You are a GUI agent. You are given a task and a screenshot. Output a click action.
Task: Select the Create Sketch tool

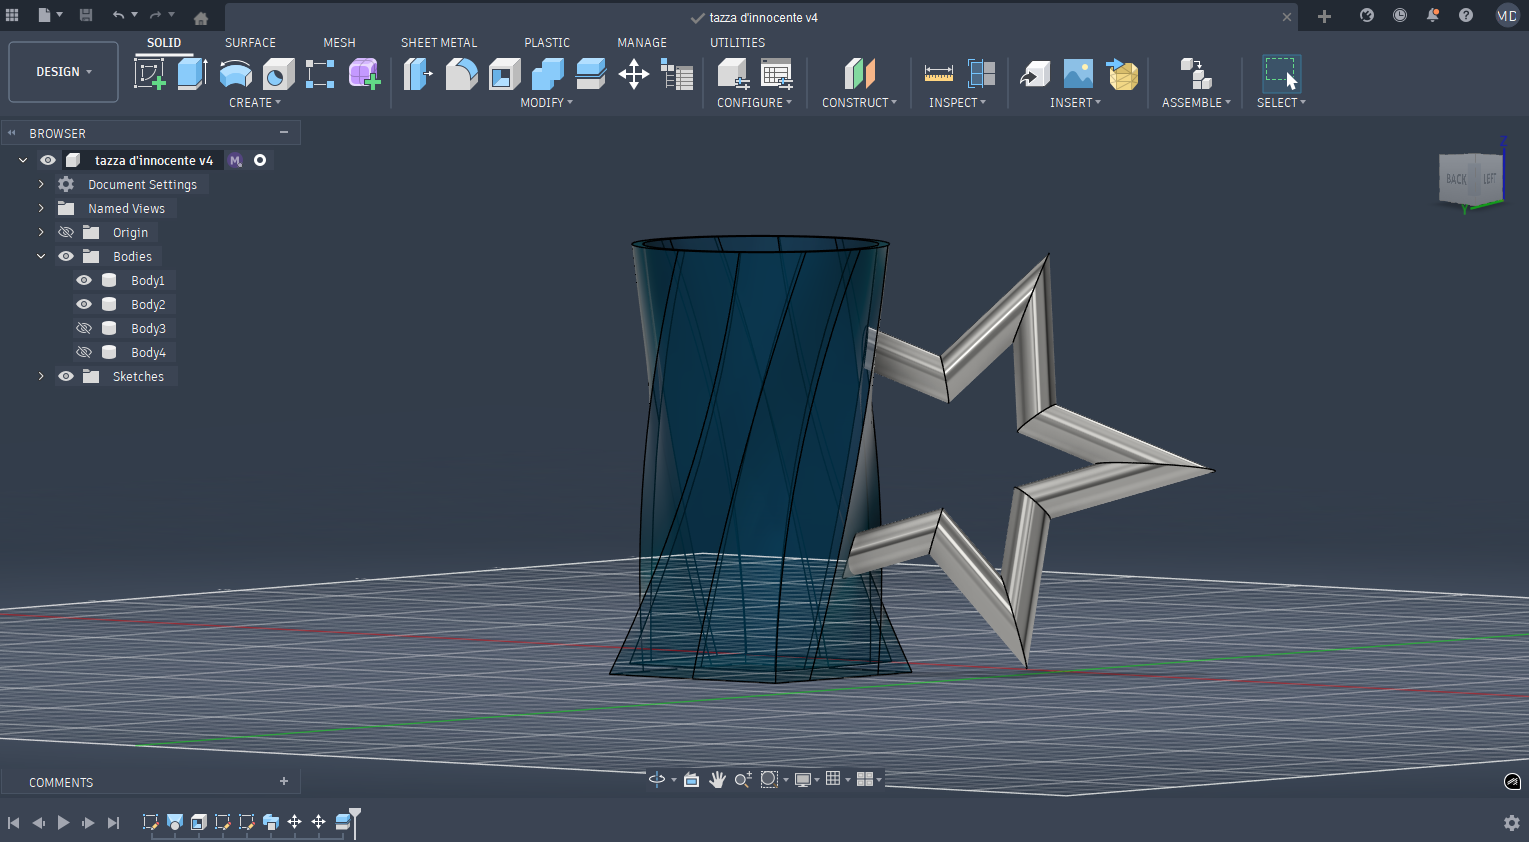click(x=150, y=74)
